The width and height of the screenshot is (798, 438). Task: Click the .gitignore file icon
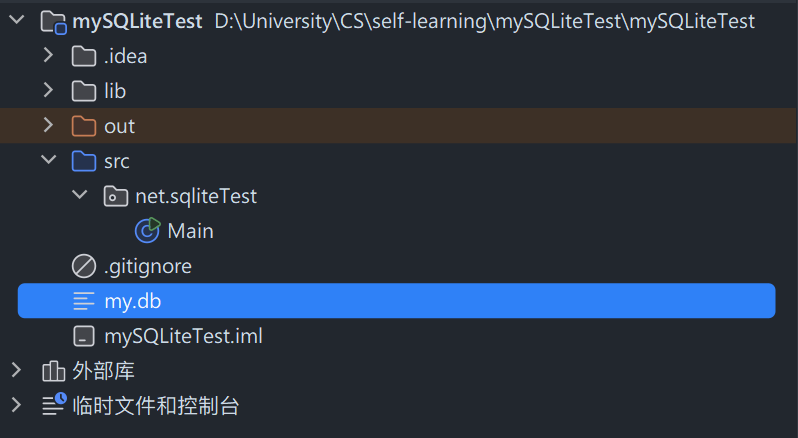[x=85, y=266]
